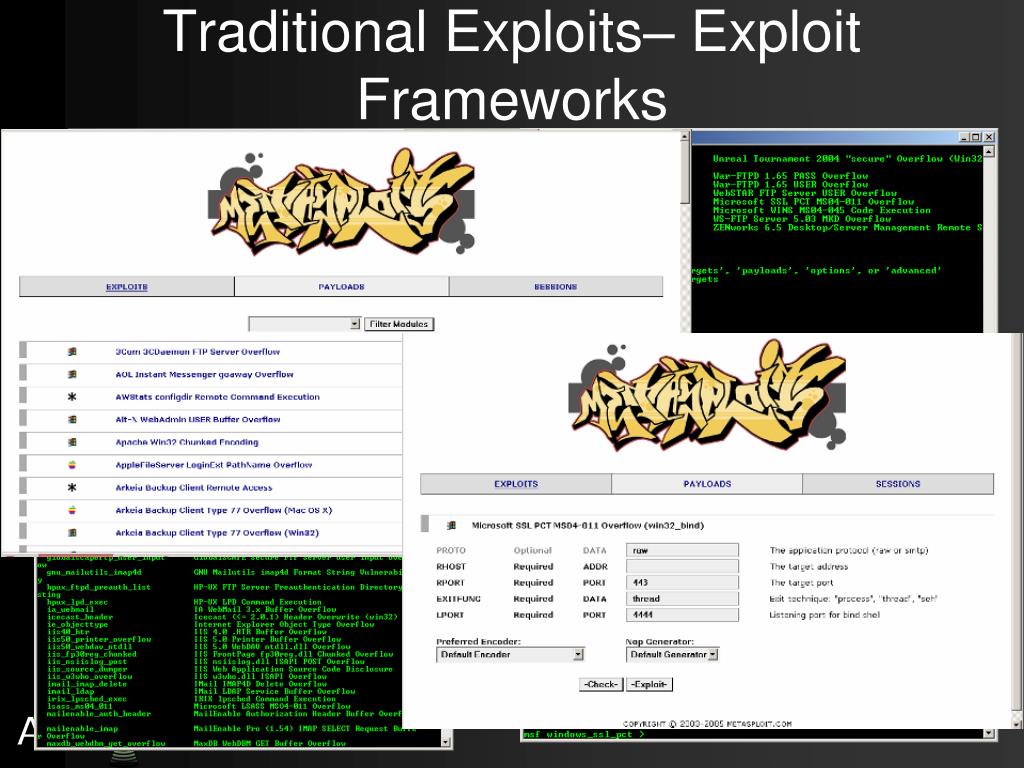Click the Windows icon beside Microsoft SSL PCT MS04-011 Overflow
The width and height of the screenshot is (1024, 768).
451,525
